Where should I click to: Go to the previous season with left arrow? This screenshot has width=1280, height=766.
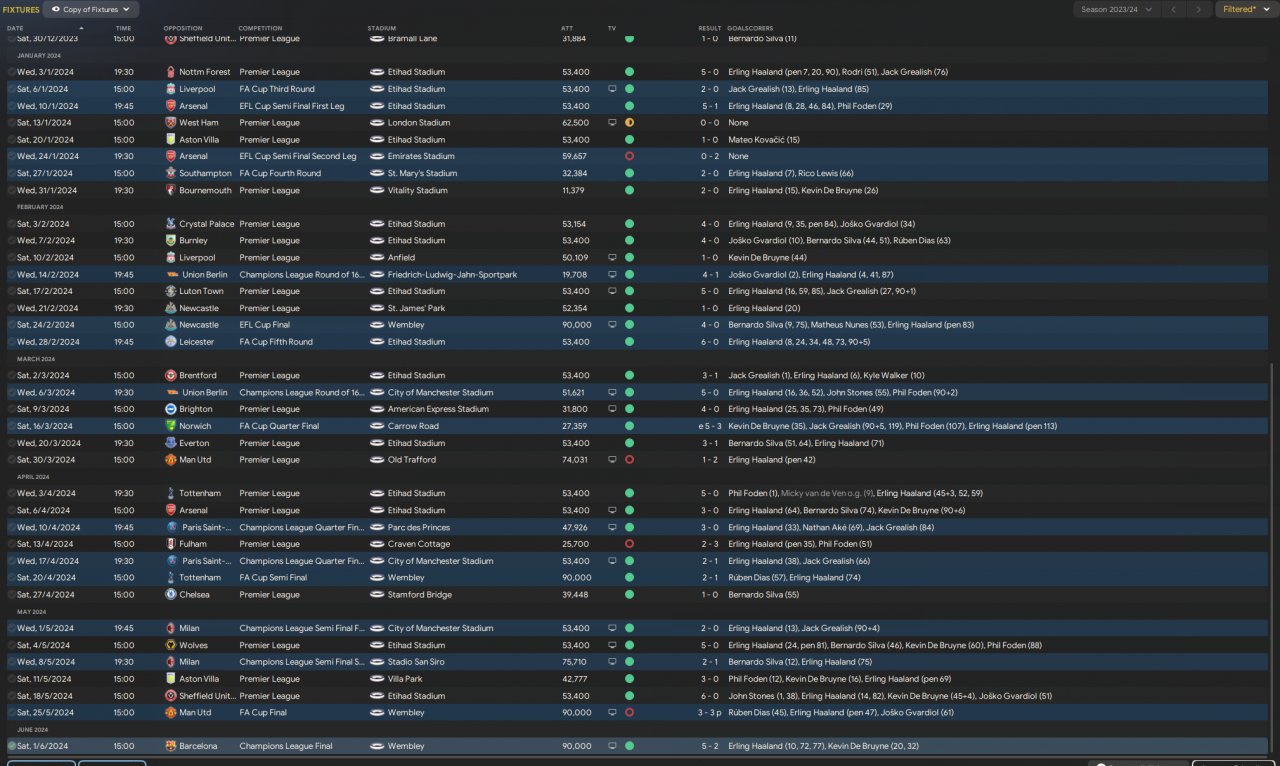1174,9
